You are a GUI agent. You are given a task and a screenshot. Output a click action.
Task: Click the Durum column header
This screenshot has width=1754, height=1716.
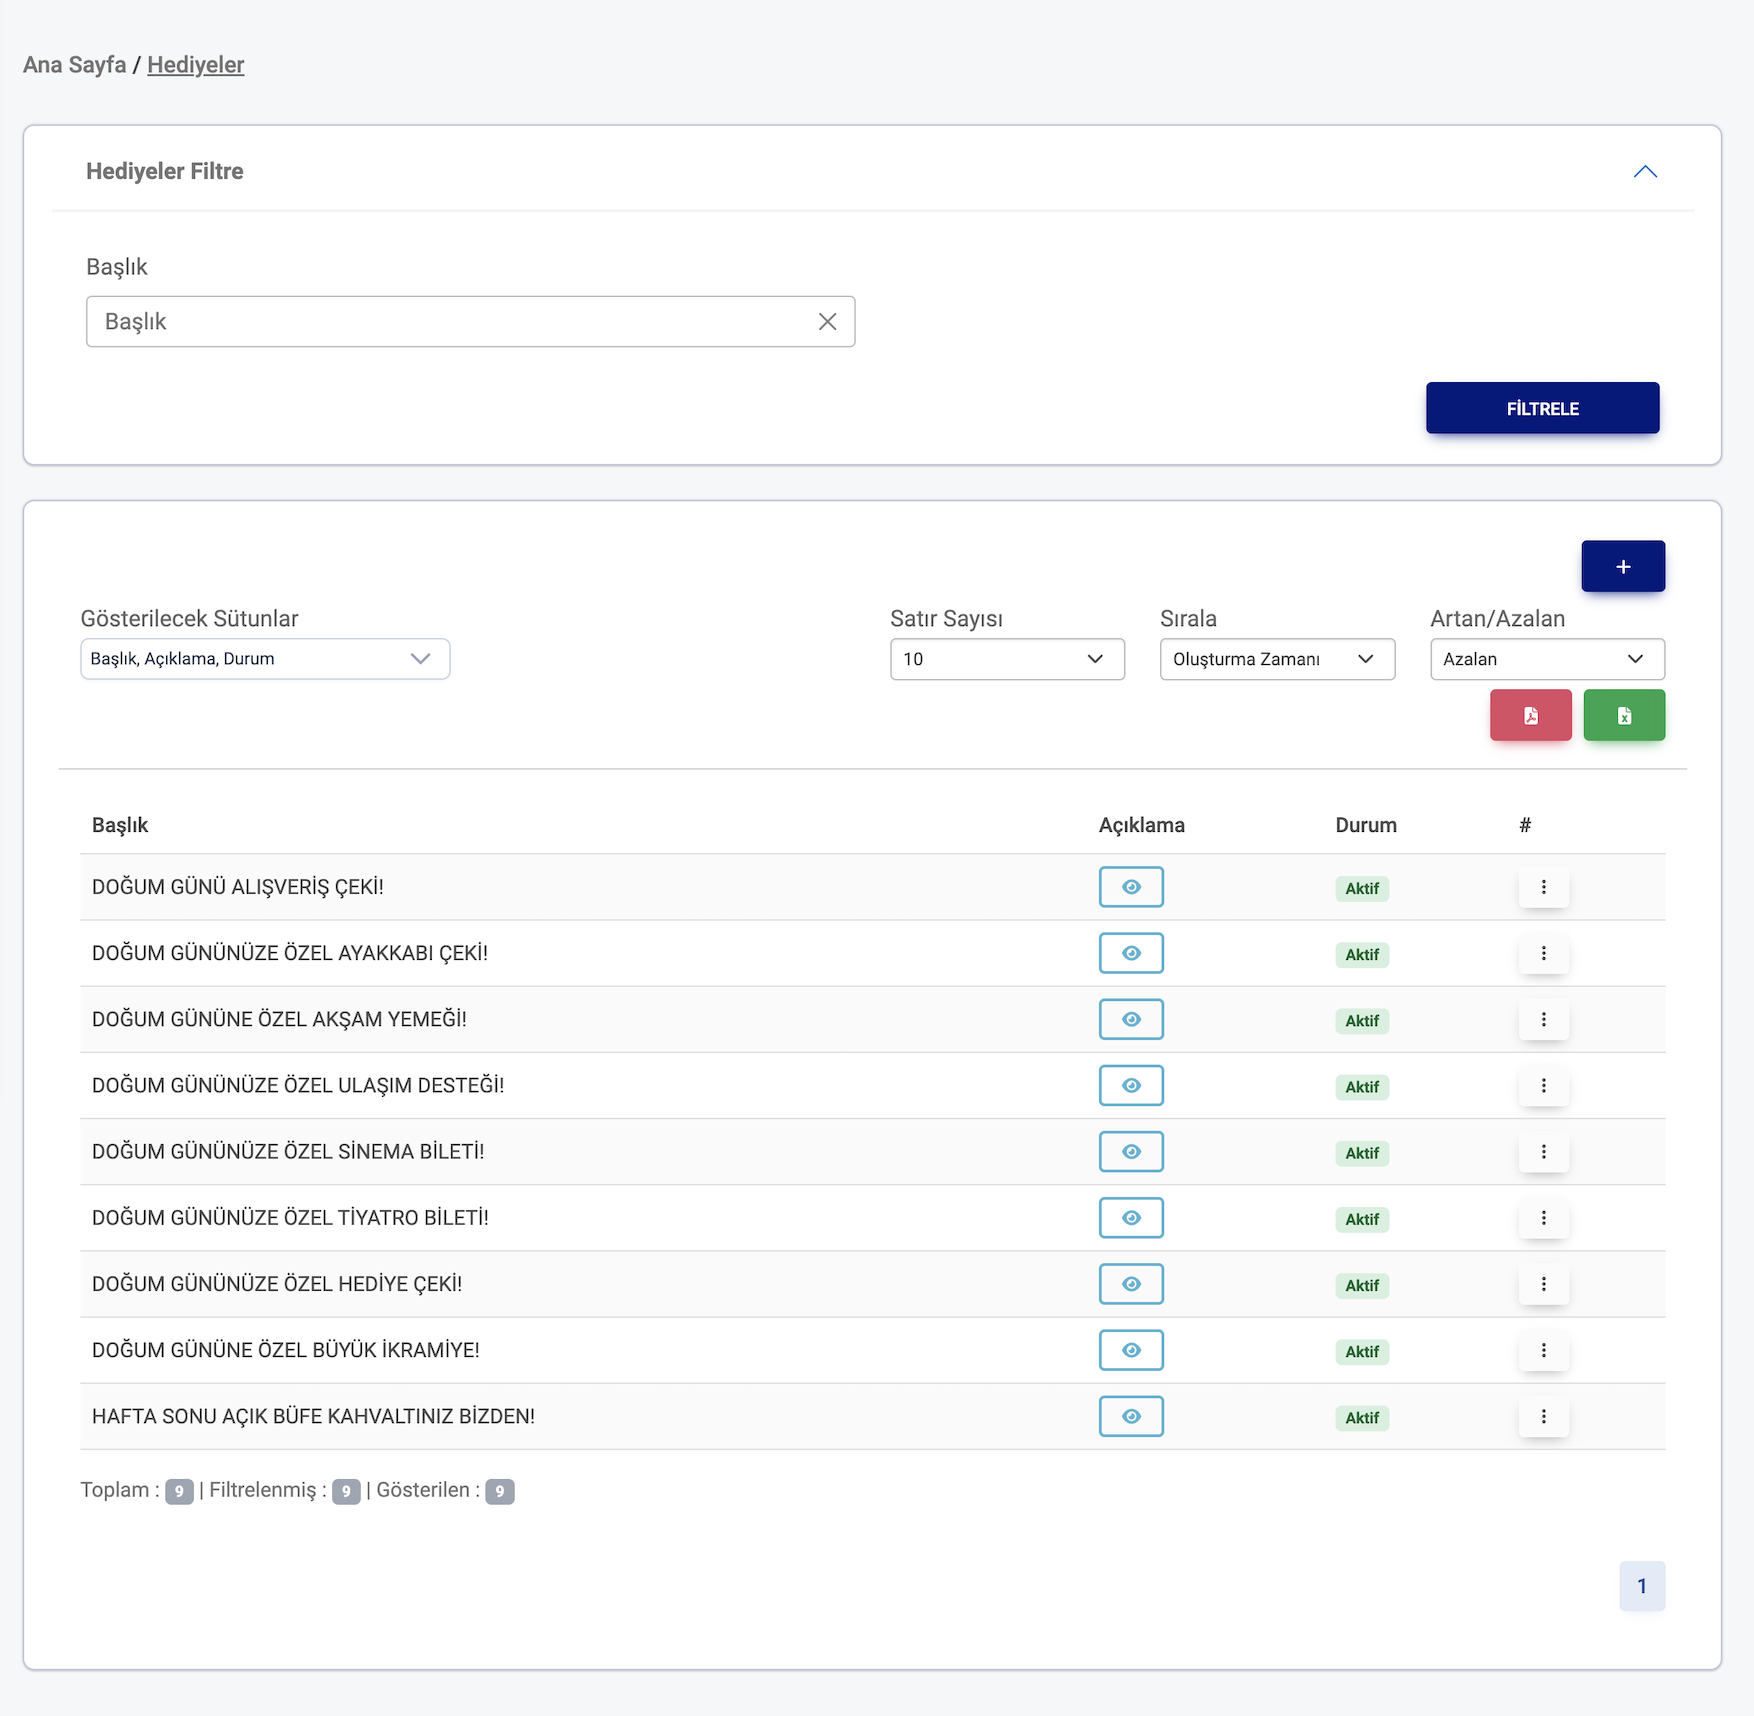click(1366, 825)
